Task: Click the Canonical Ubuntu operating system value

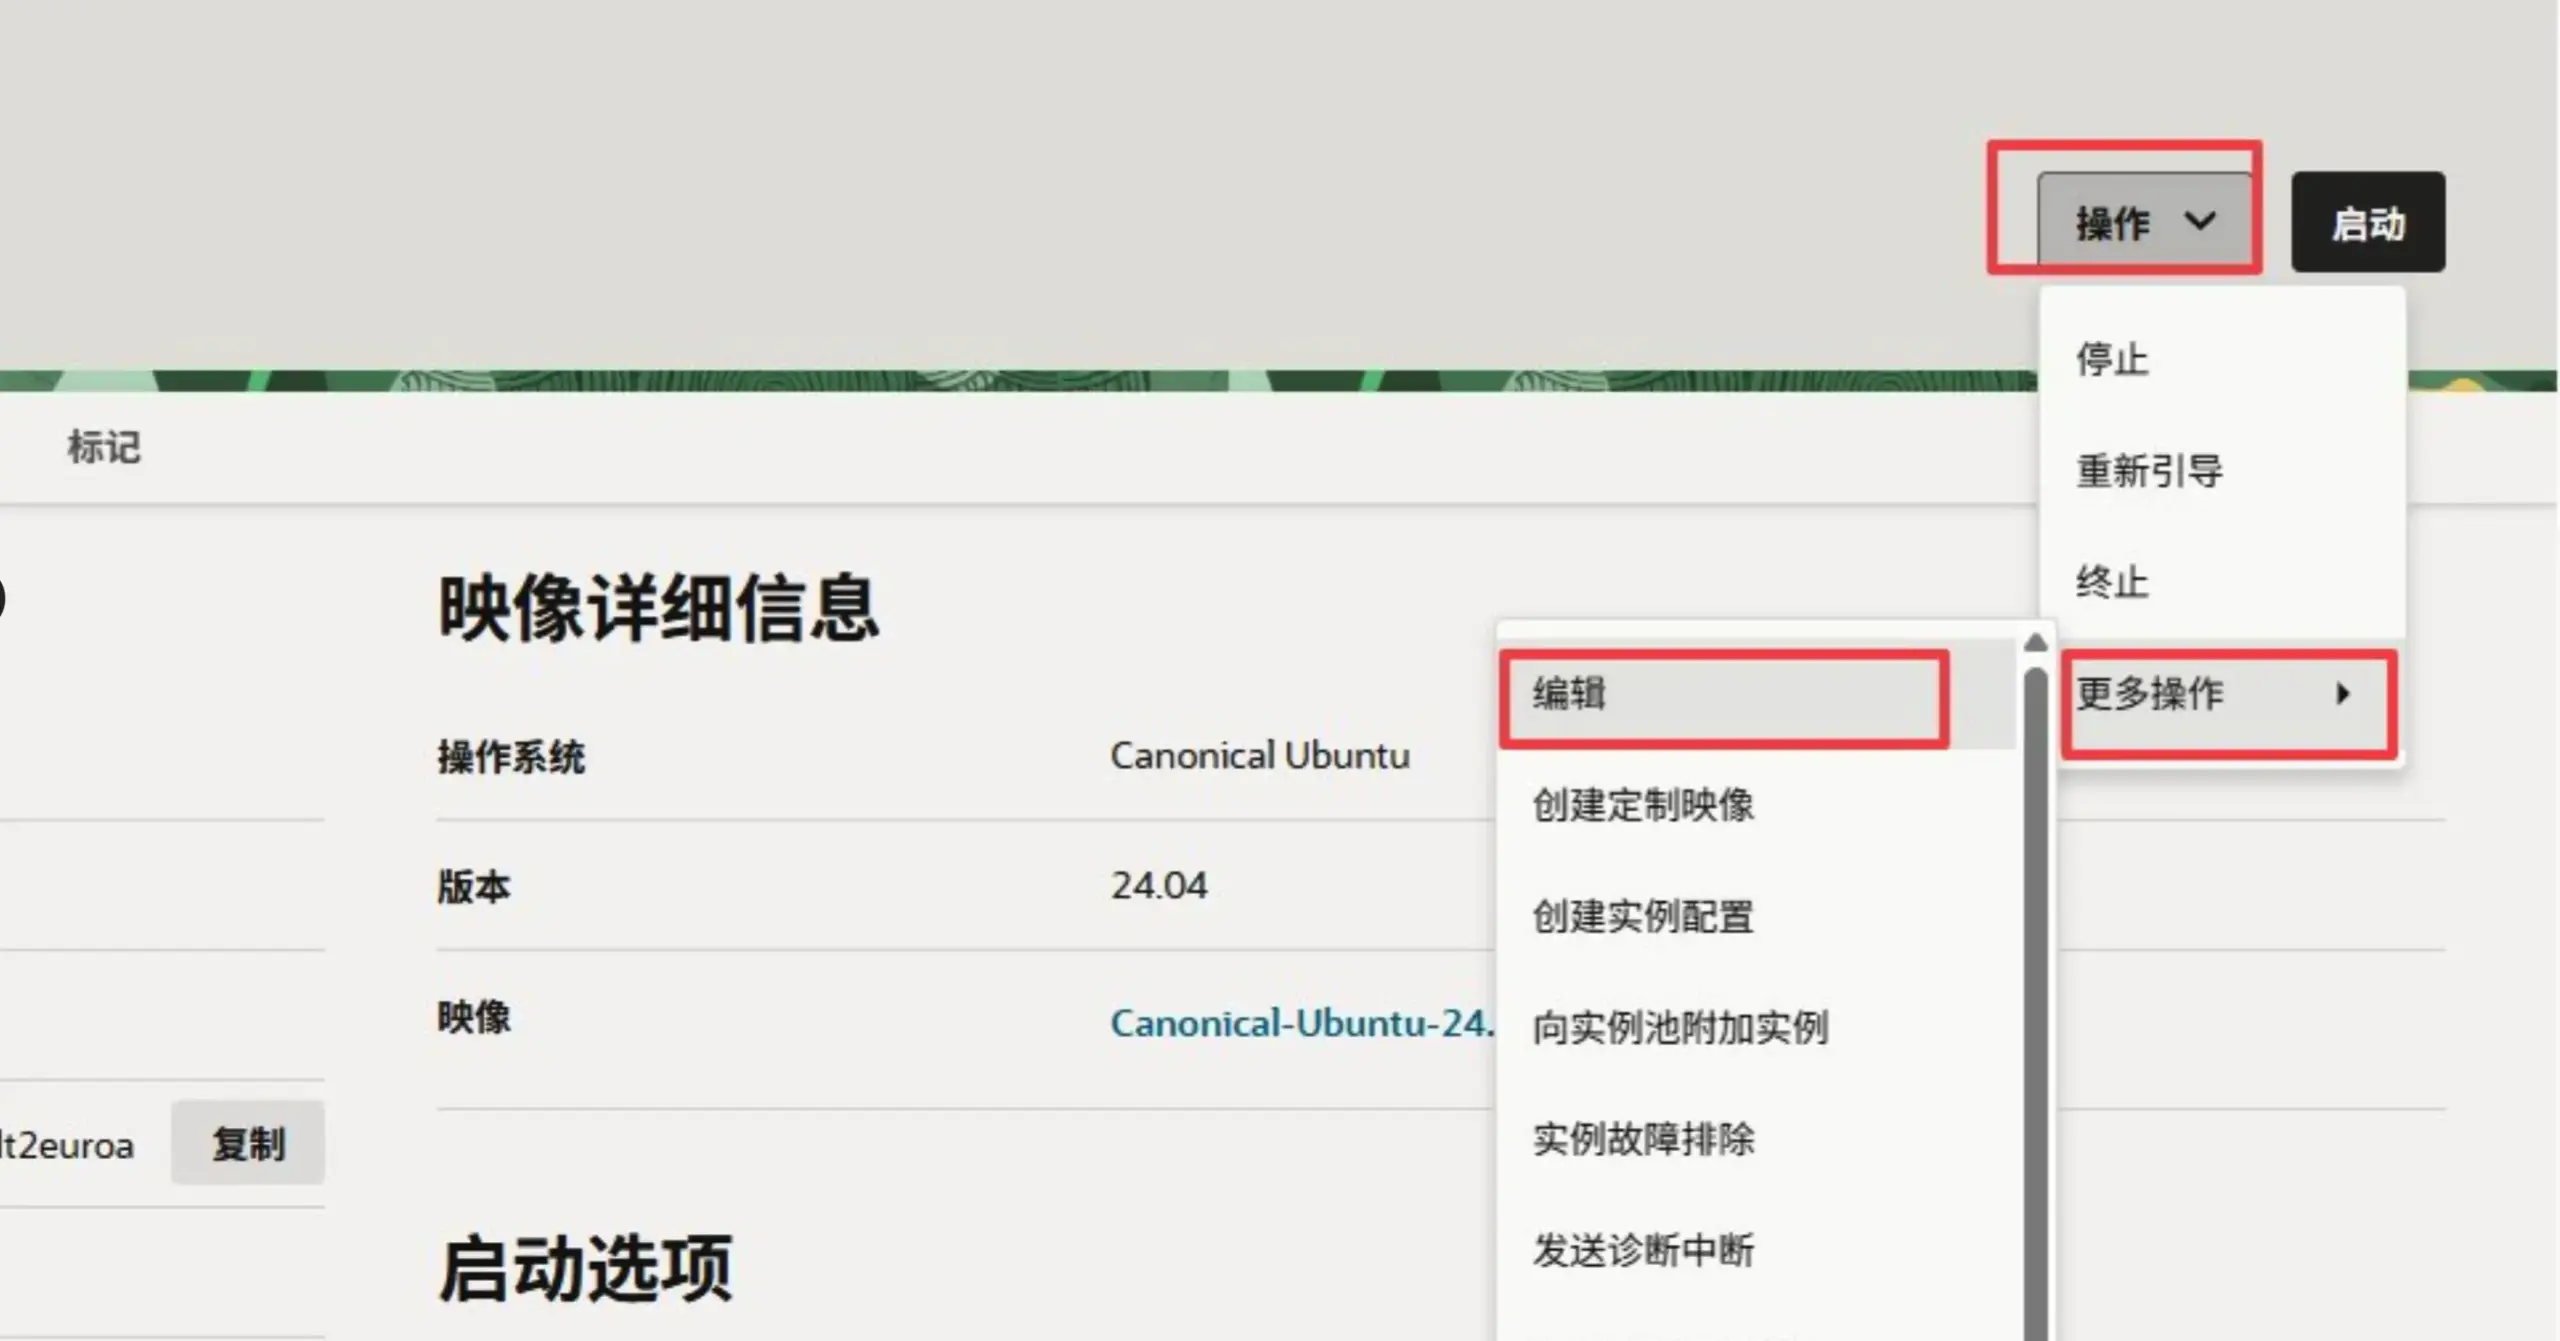Action: point(1260,755)
